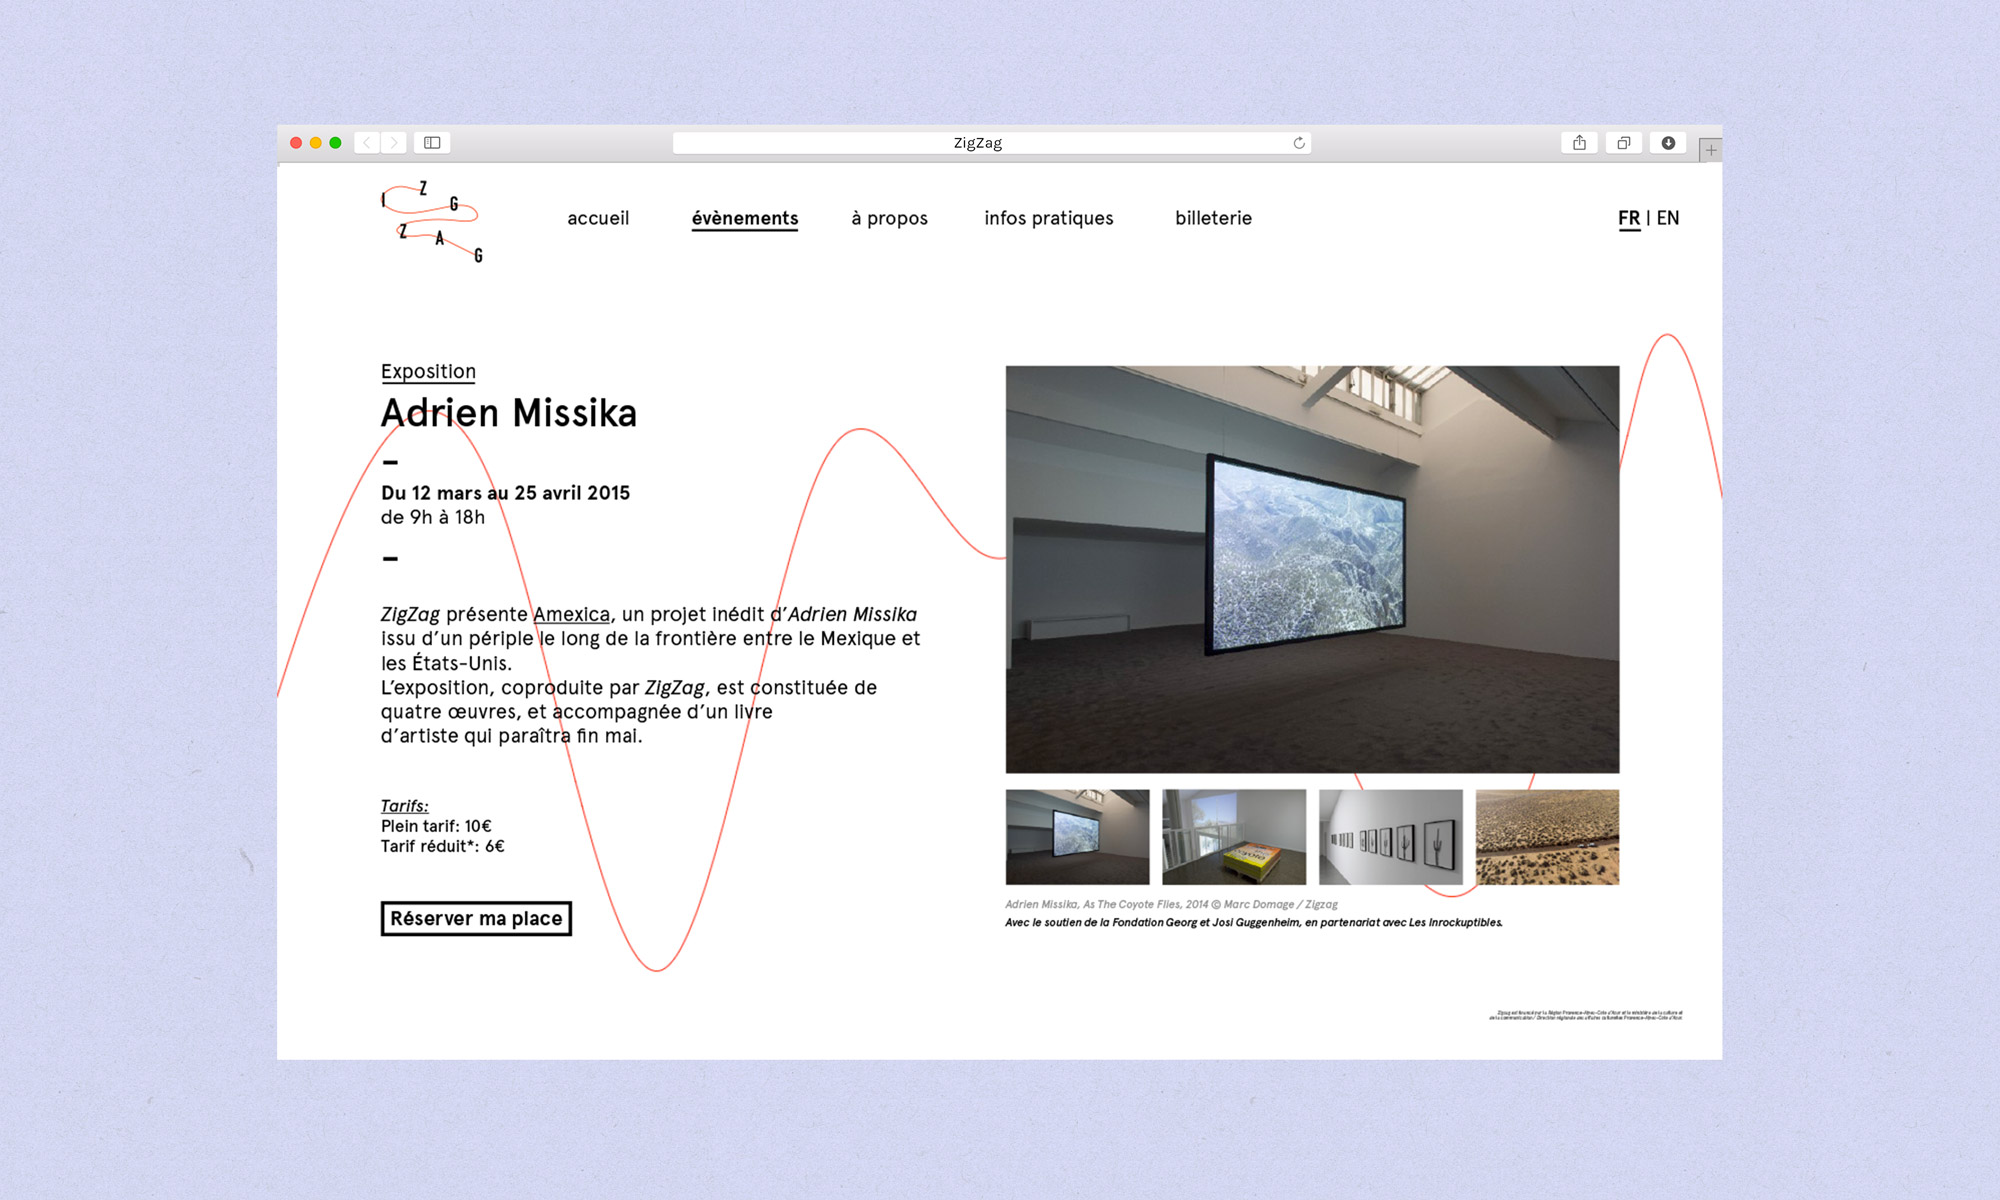Reload the page using the refresh icon
Image resolution: width=2000 pixels, height=1200 pixels.
click(x=1299, y=143)
